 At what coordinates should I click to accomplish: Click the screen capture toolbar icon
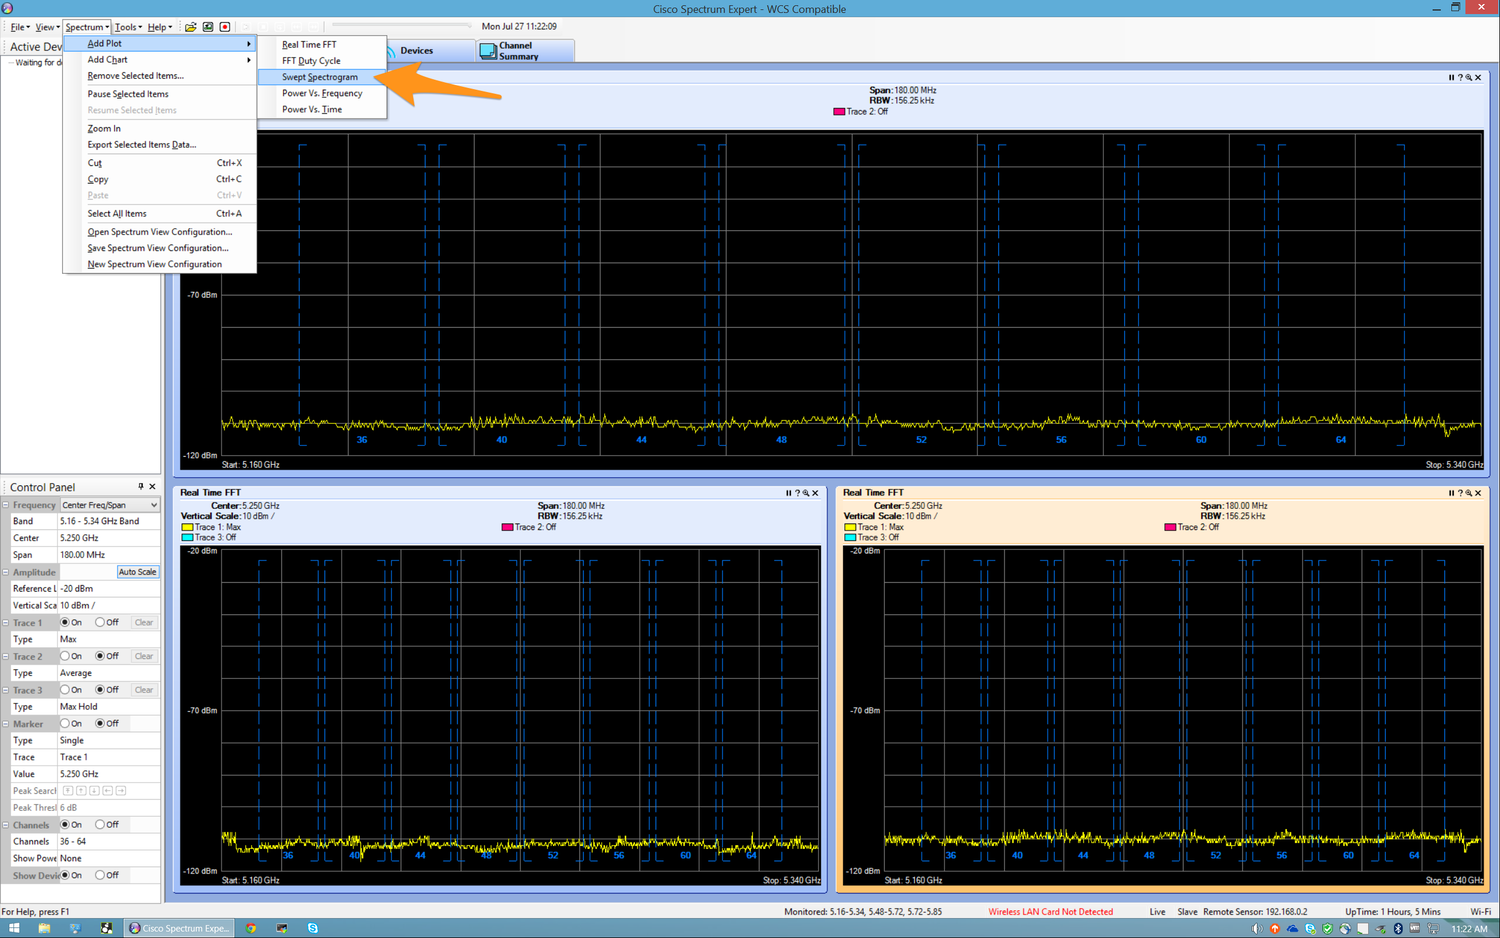208,27
